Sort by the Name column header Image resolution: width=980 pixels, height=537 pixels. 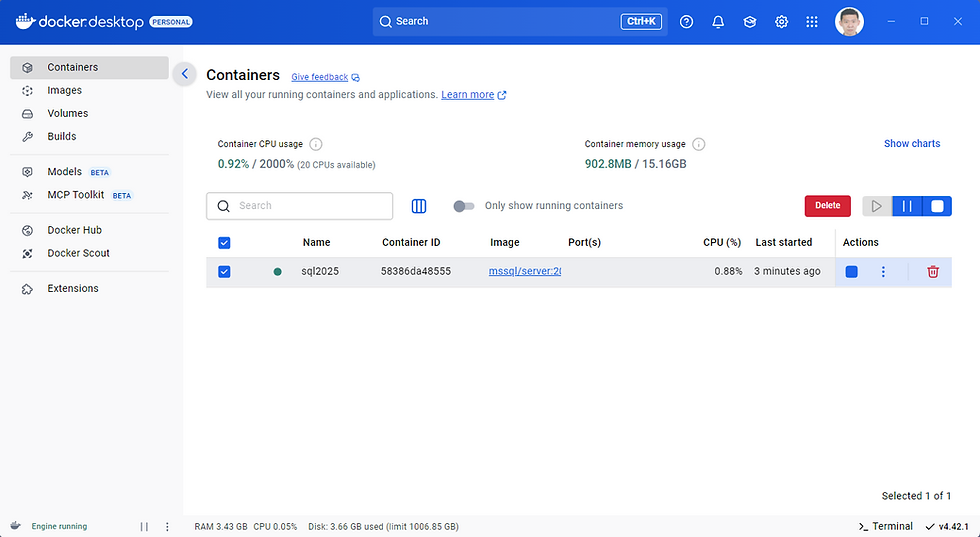(316, 243)
